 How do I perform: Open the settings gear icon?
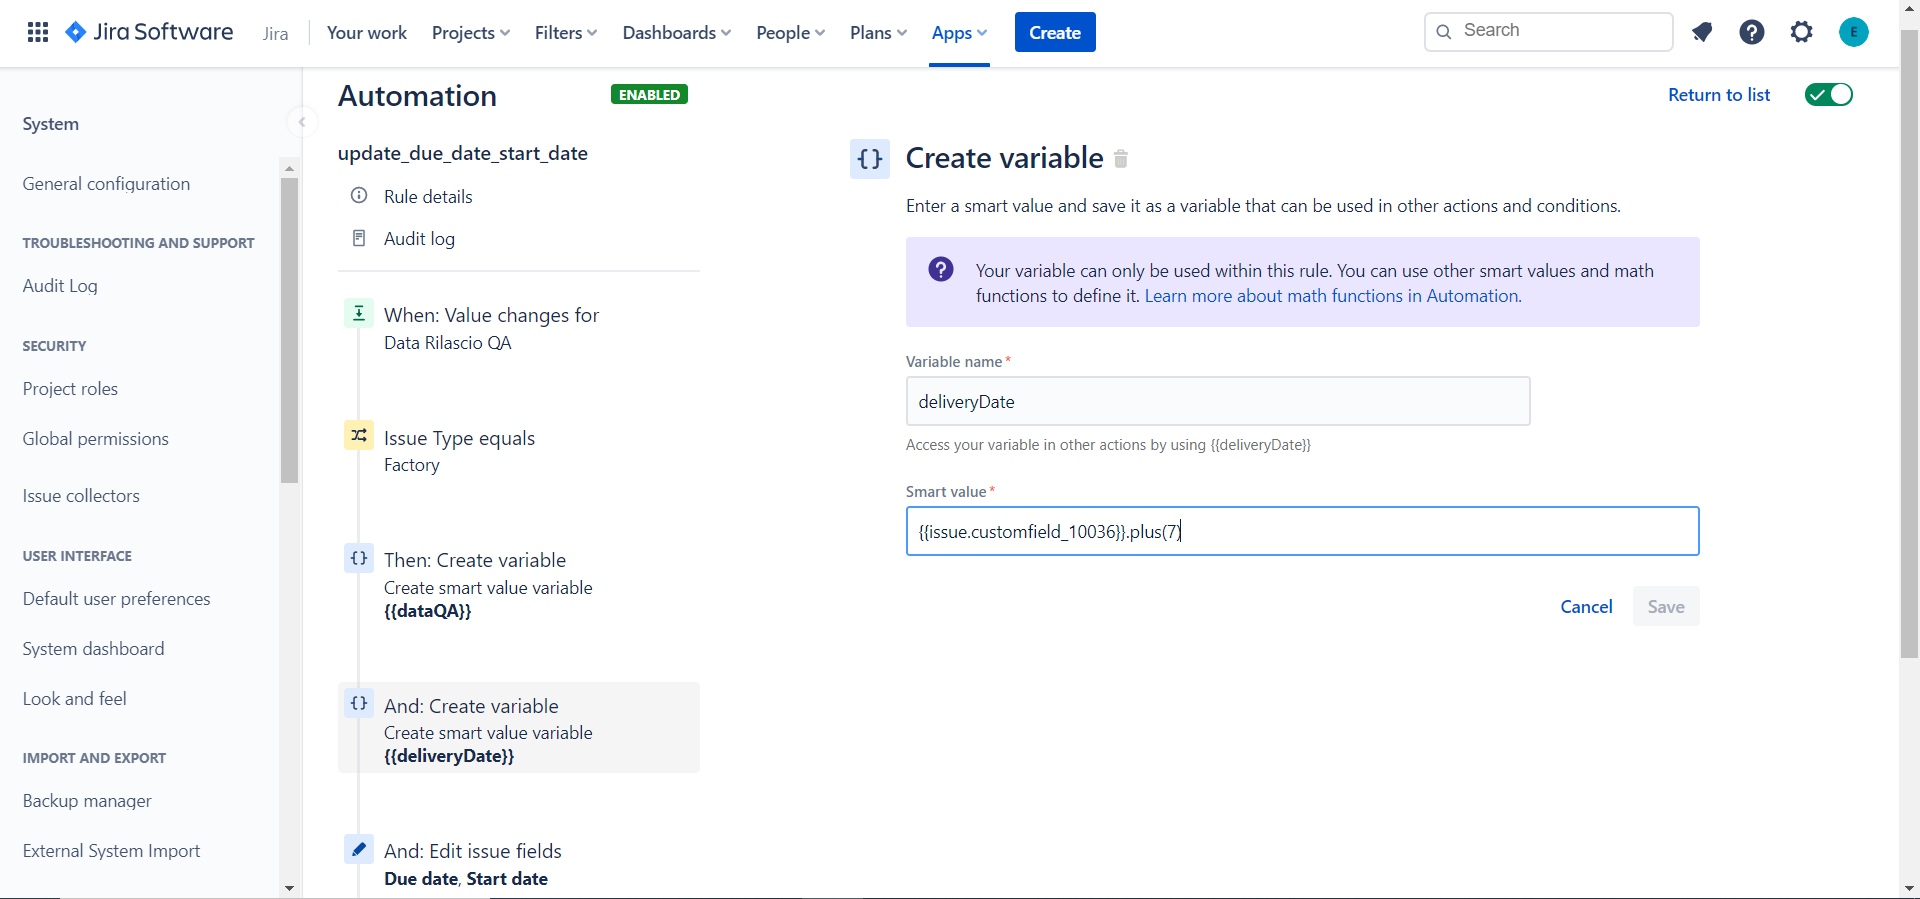[x=1802, y=32]
